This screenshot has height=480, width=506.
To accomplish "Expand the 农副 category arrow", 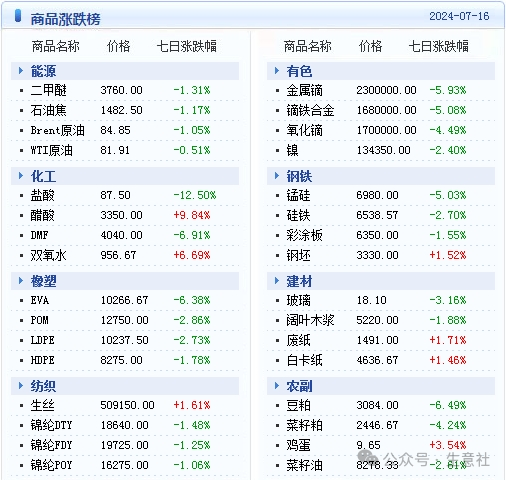I will (277, 386).
